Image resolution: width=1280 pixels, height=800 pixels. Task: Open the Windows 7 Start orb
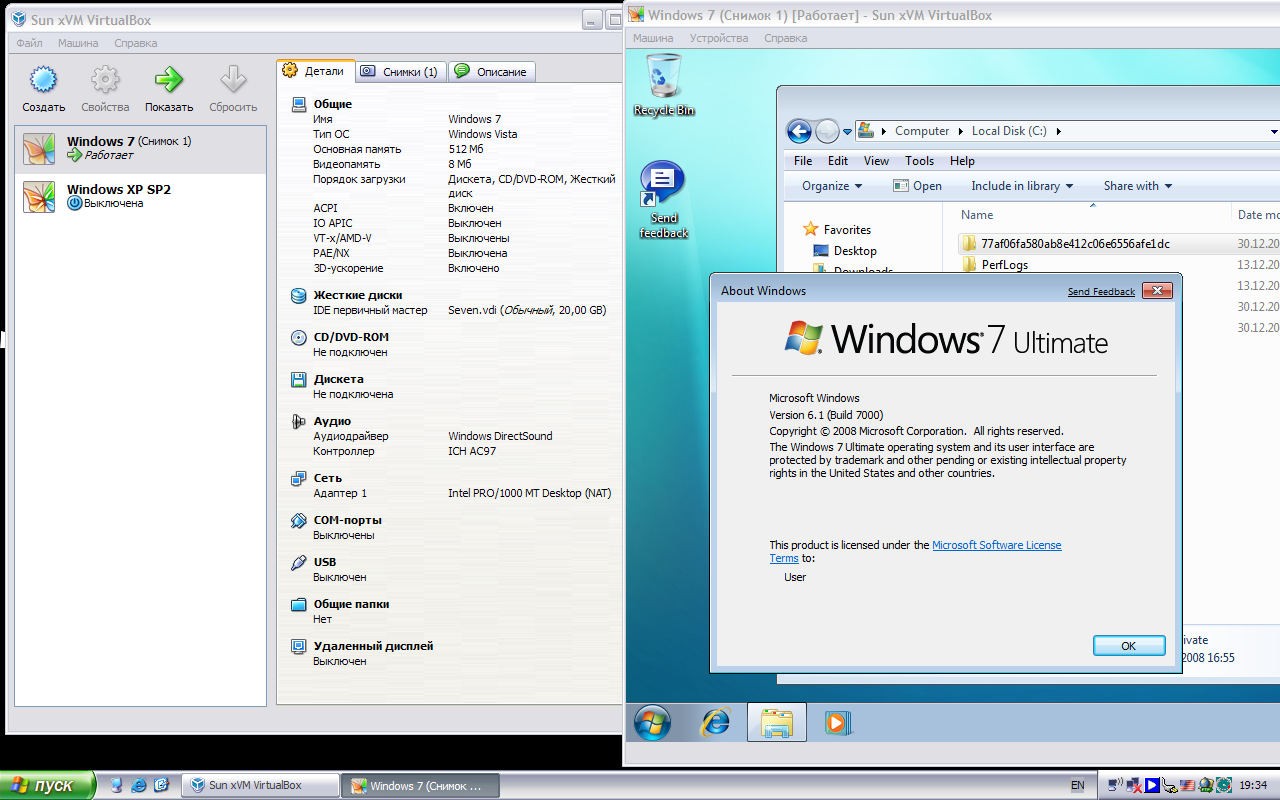[653, 722]
